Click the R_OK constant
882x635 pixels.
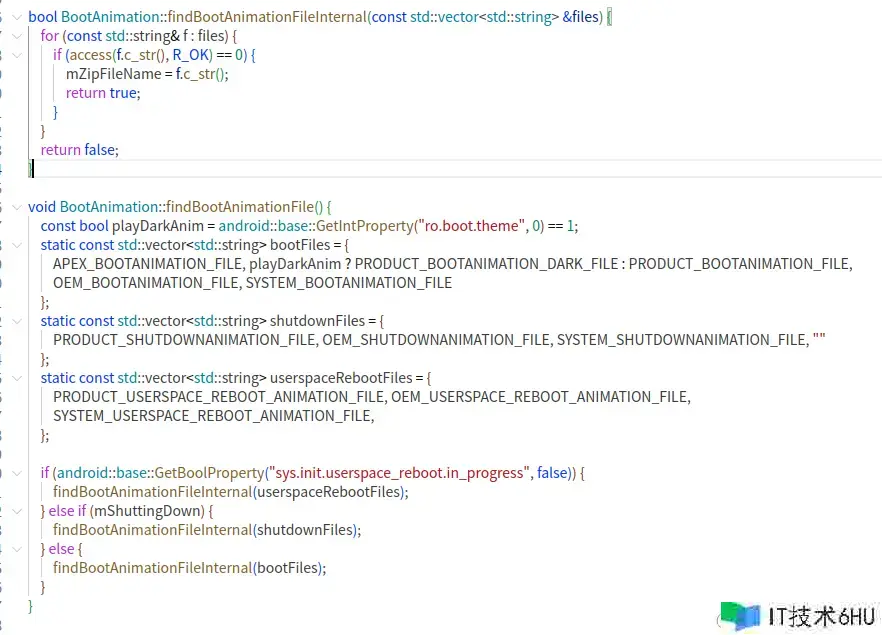(191, 55)
